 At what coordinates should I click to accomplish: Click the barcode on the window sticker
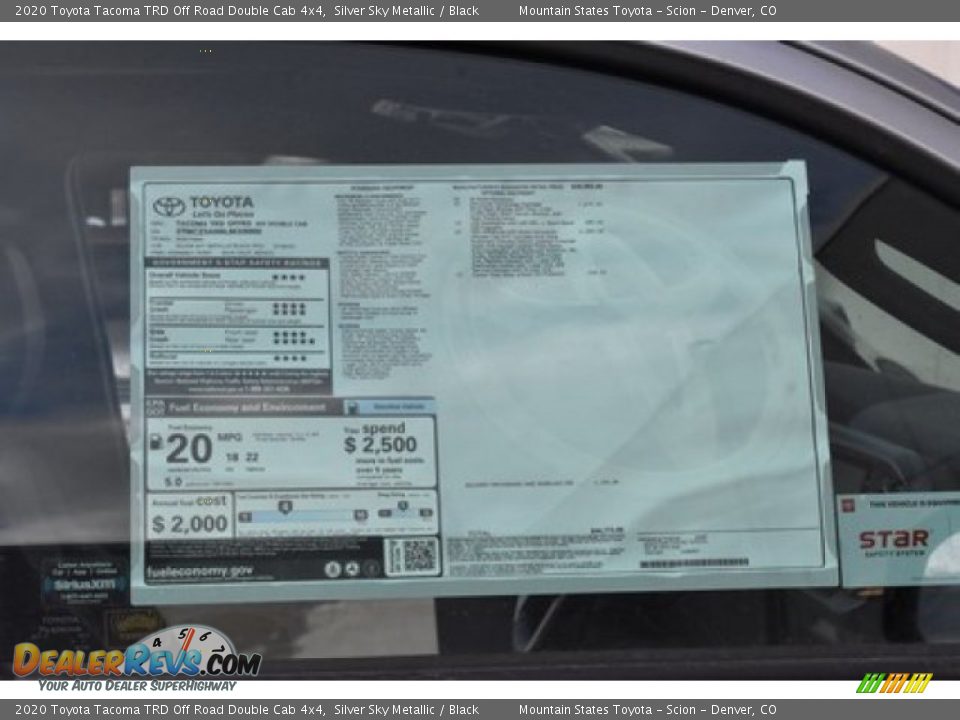(693, 563)
